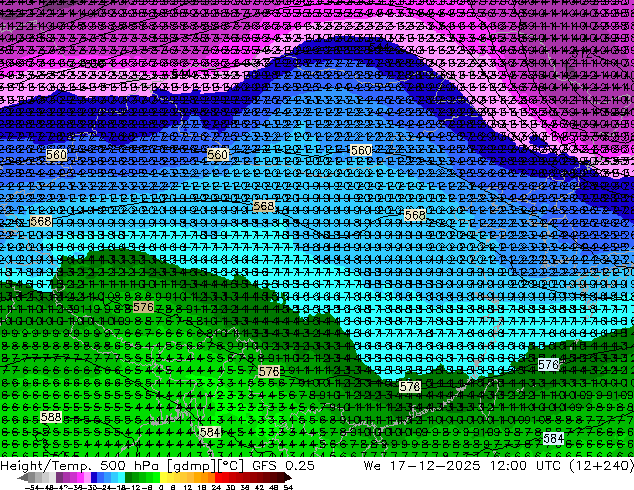Click the '24' legend scale value
The image size is (634, 490).
click(x=216, y=487)
